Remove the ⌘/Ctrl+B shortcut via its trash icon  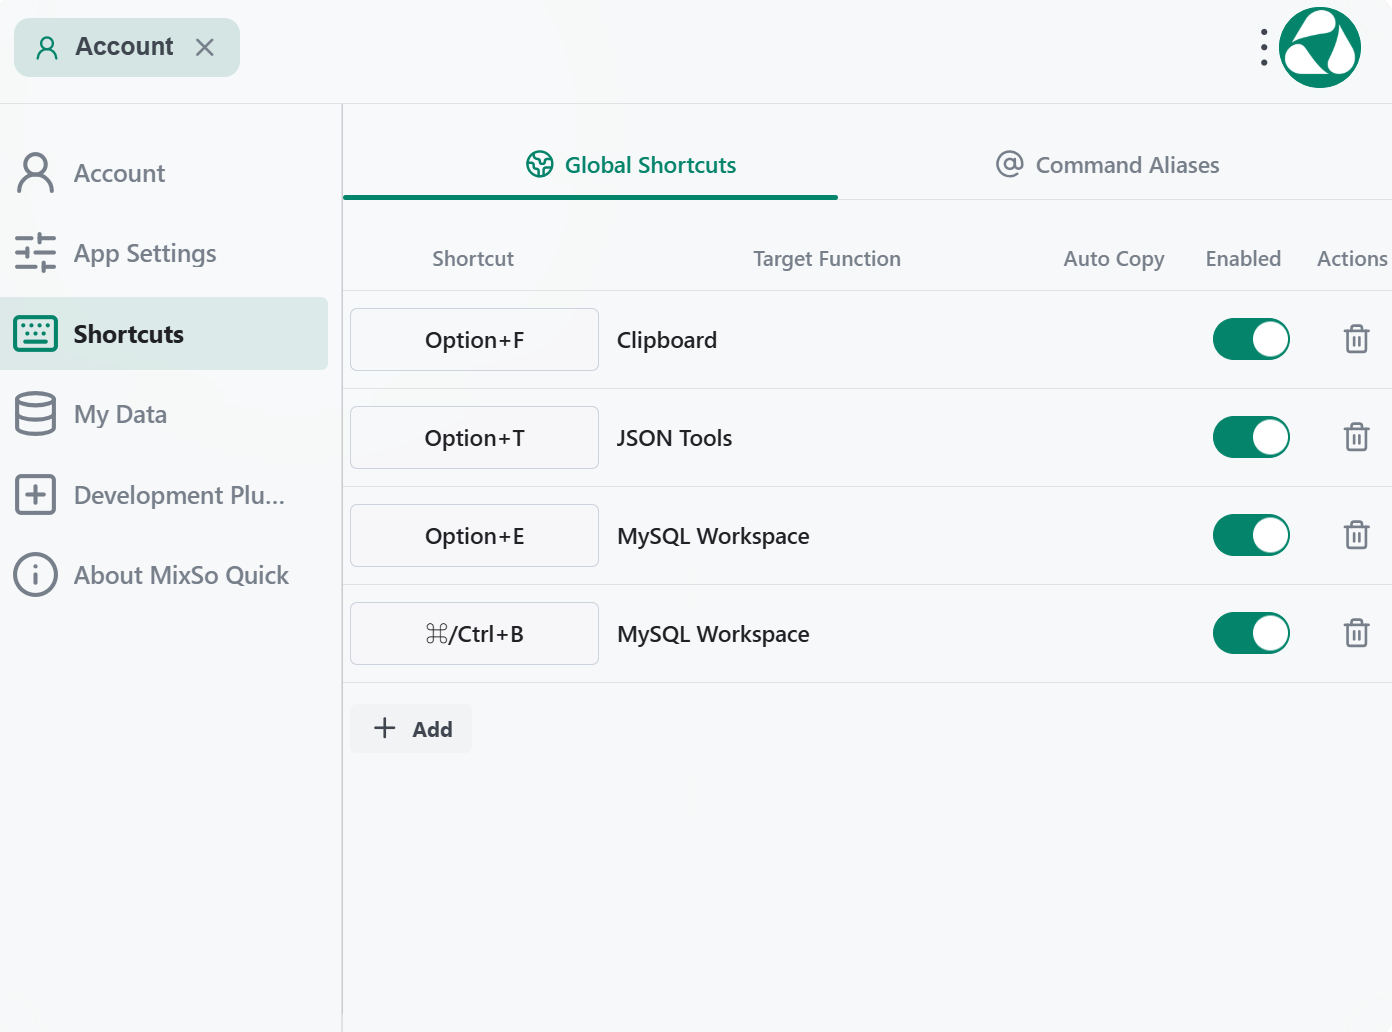[x=1356, y=633]
